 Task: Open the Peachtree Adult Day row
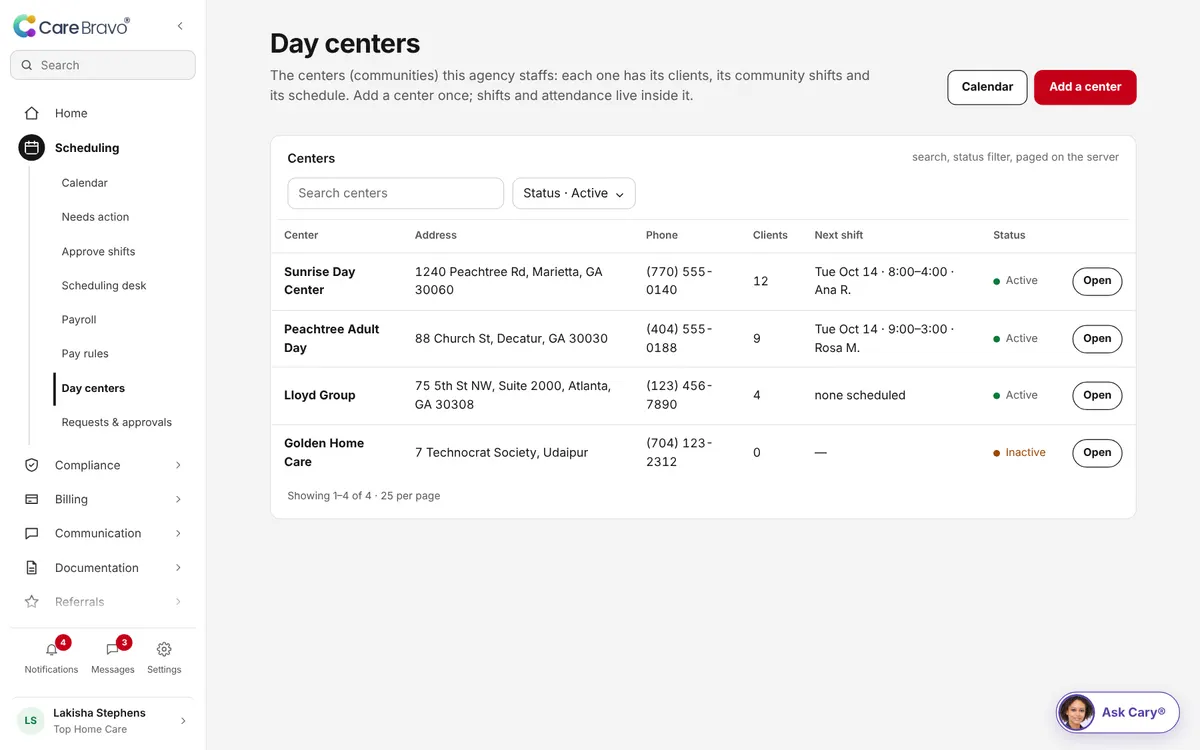coord(1097,339)
